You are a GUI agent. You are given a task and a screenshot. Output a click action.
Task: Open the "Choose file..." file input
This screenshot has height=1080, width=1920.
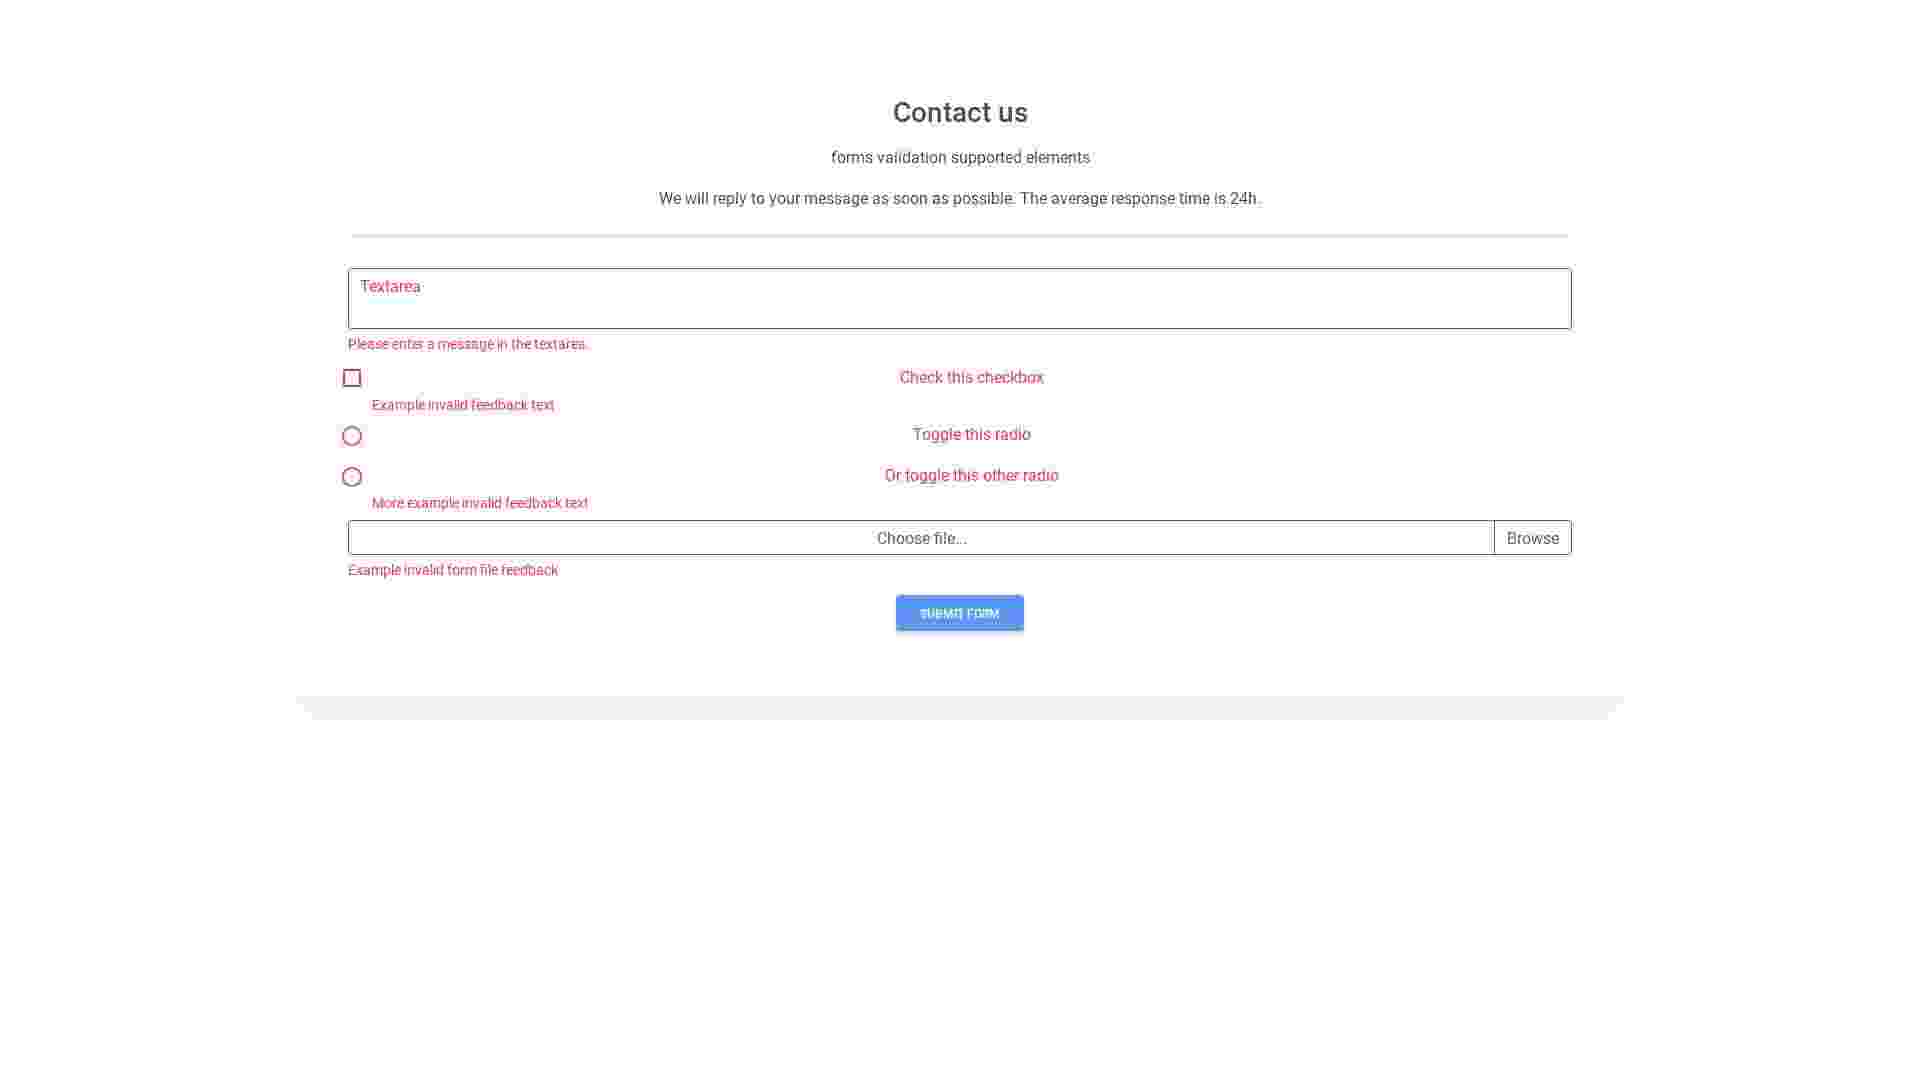click(x=920, y=538)
